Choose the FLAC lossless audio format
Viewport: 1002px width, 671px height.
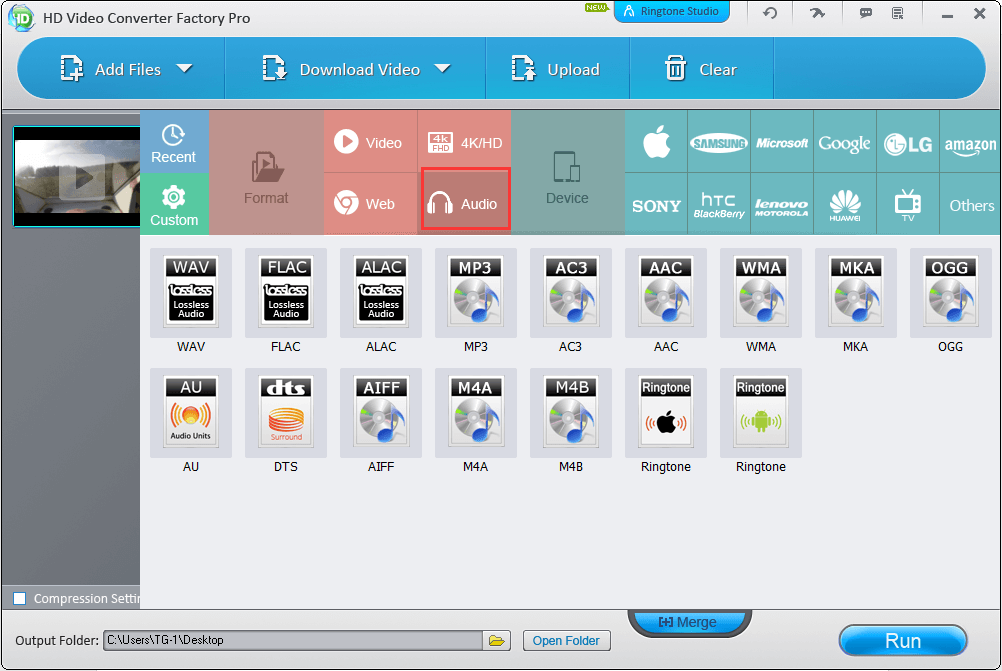(x=286, y=292)
